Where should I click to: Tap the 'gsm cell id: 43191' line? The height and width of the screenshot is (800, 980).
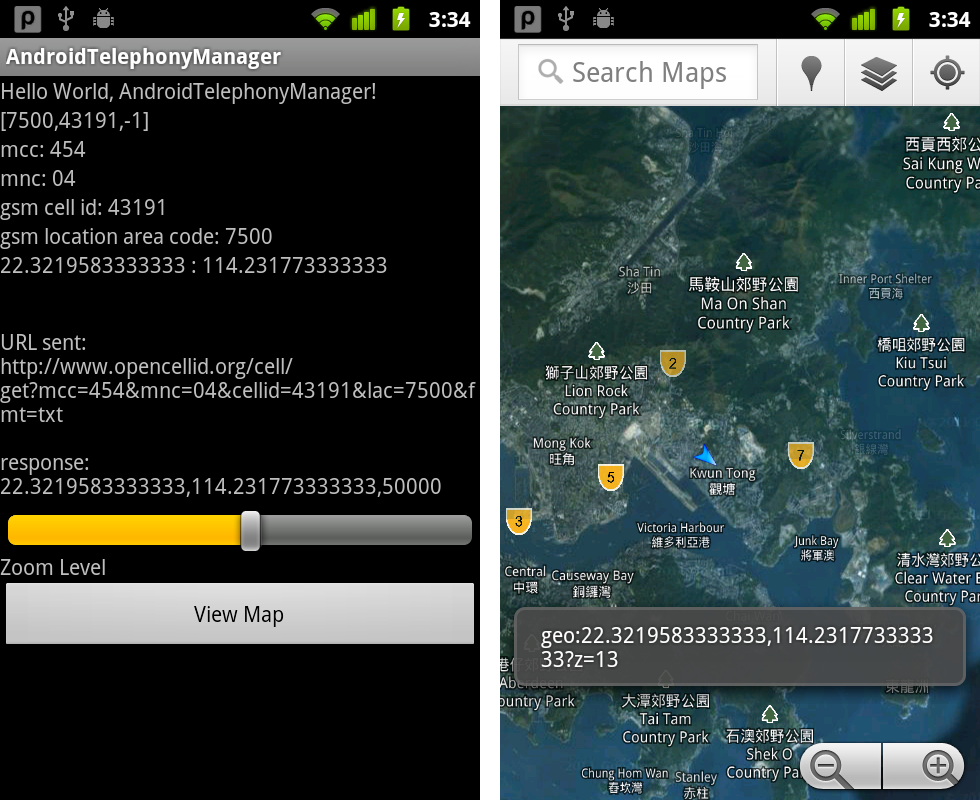point(83,208)
